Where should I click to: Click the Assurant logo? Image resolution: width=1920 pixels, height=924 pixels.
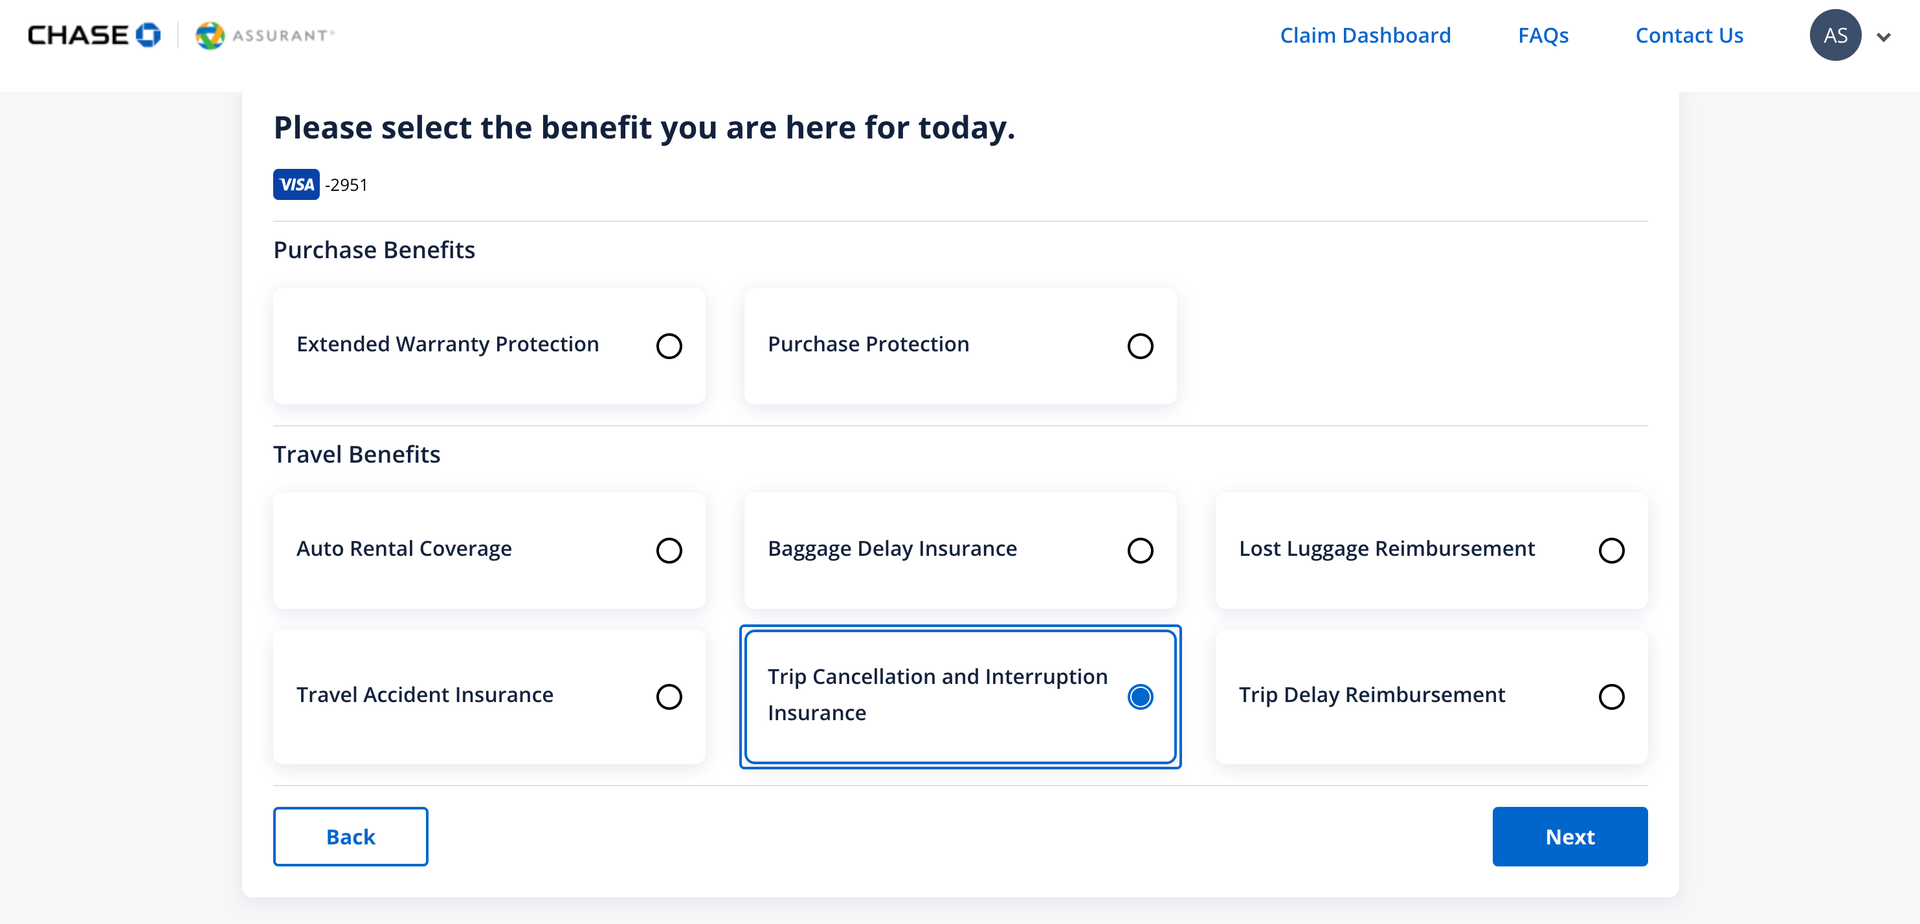click(263, 34)
